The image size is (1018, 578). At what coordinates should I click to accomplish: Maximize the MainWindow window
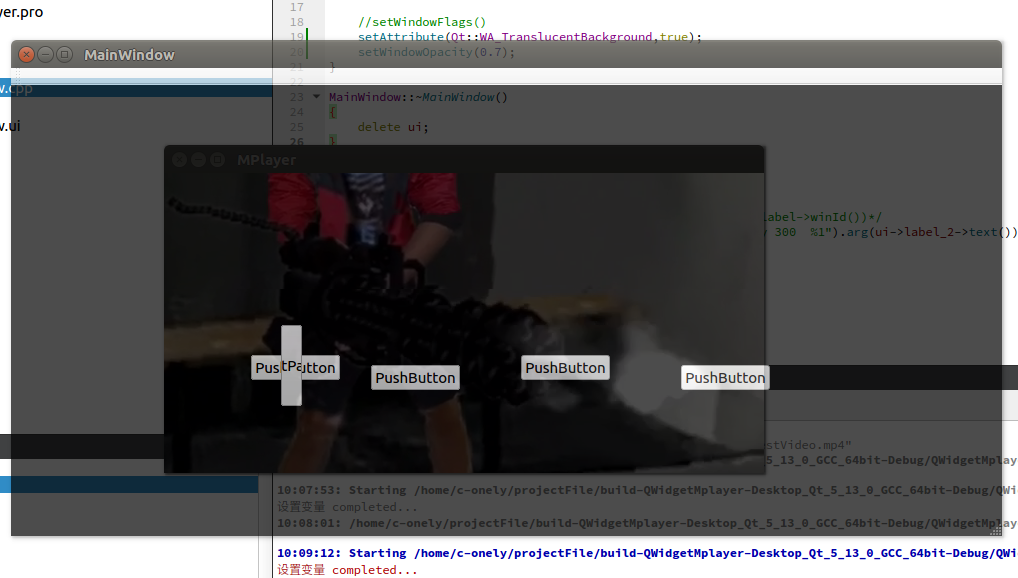click(64, 55)
